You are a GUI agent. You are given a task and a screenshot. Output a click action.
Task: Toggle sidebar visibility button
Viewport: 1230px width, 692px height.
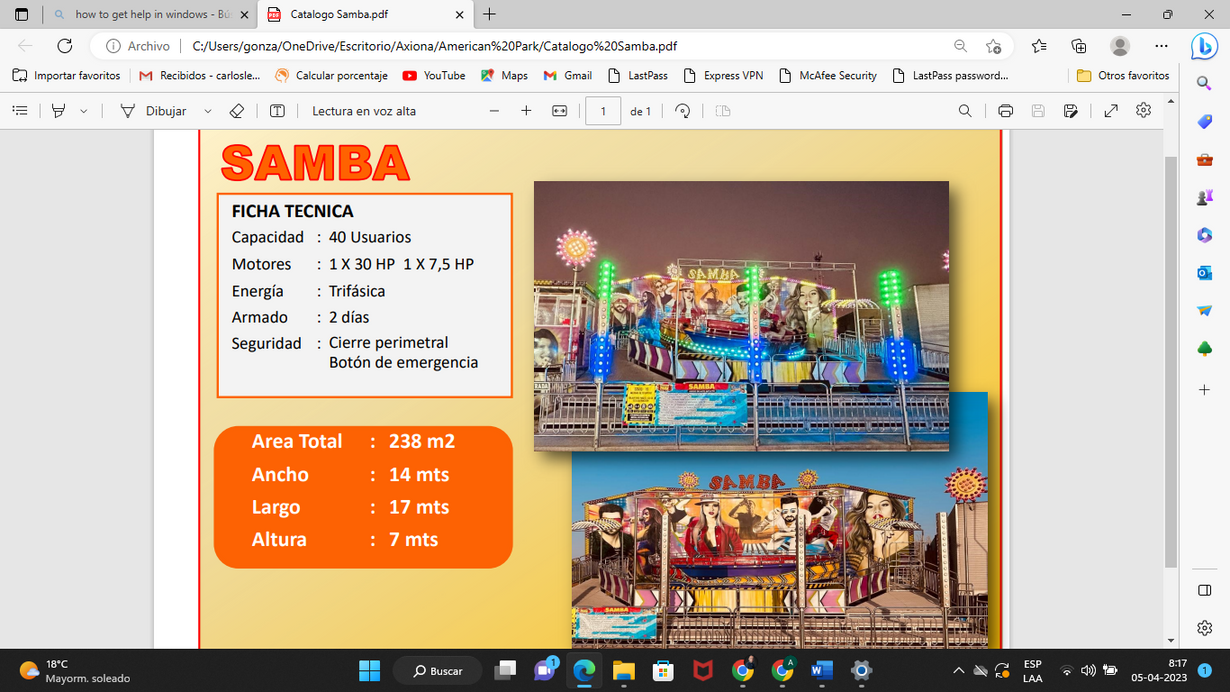[x=1204, y=590]
